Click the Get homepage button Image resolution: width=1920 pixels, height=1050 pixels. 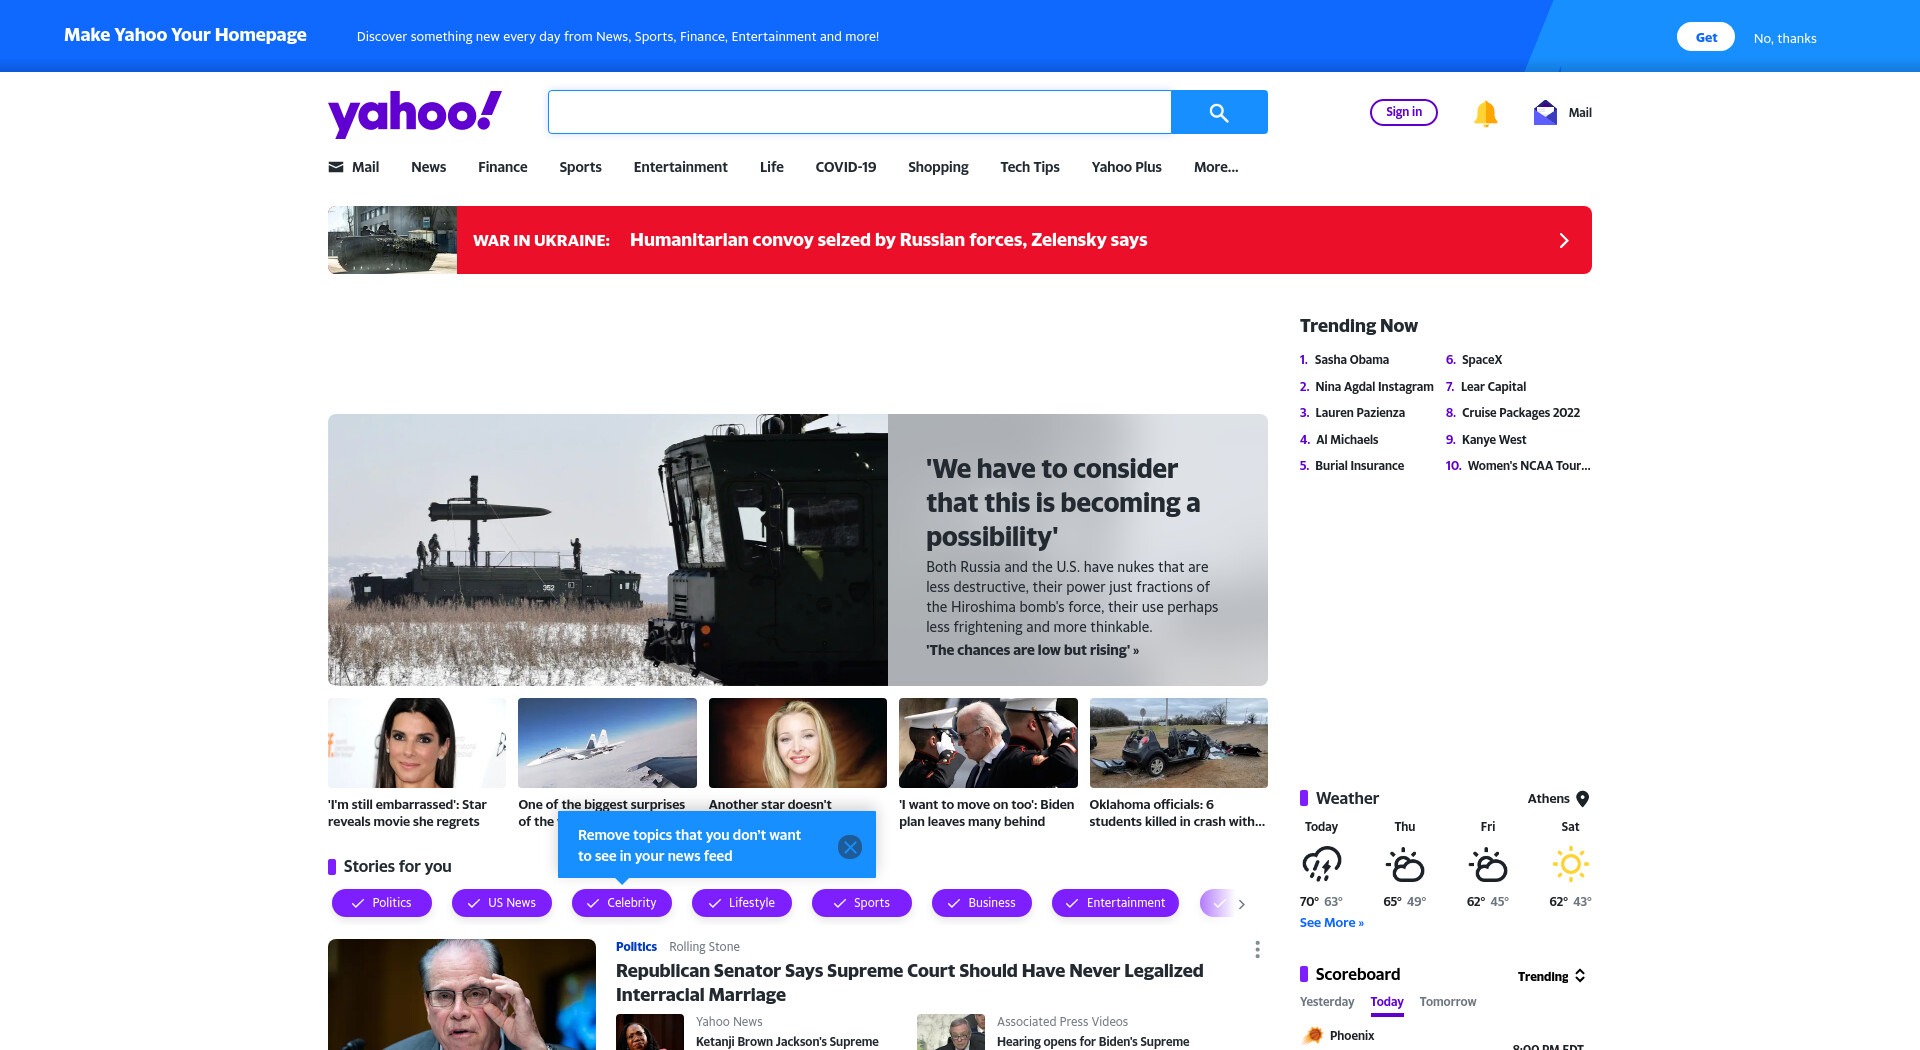tap(1706, 37)
